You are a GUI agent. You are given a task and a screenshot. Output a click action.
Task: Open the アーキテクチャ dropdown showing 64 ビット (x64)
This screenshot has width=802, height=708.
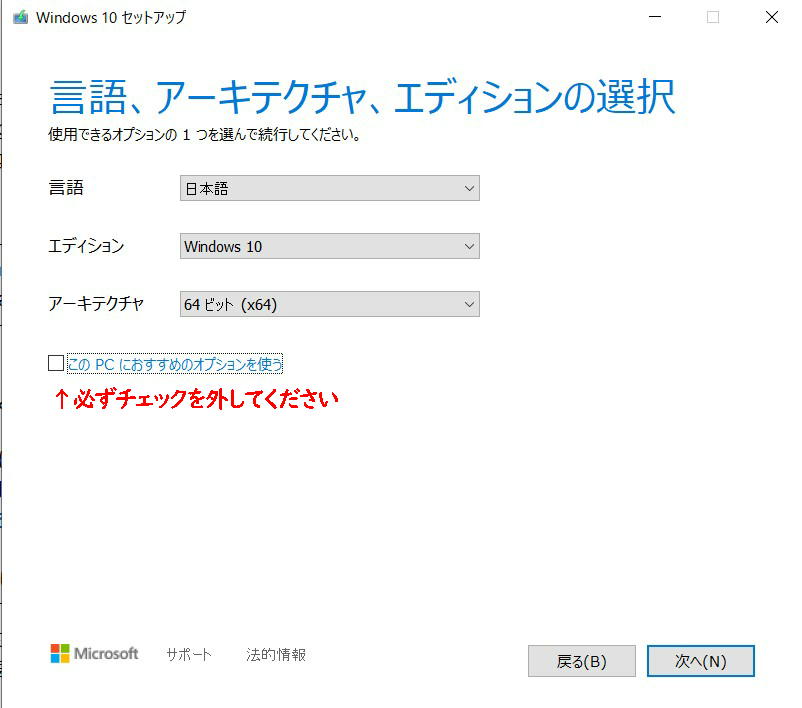pyautogui.click(x=329, y=304)
